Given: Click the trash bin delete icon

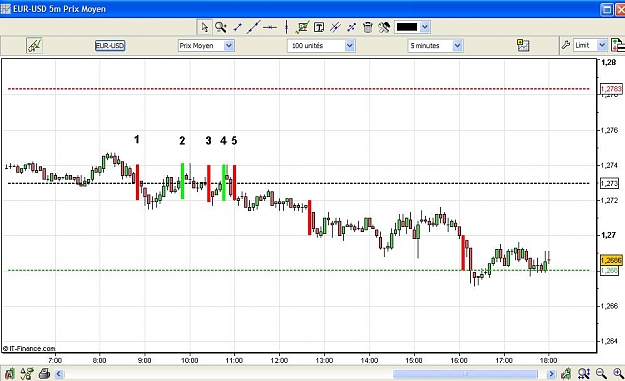Looking at the screenshot, I should pos(368,27).
